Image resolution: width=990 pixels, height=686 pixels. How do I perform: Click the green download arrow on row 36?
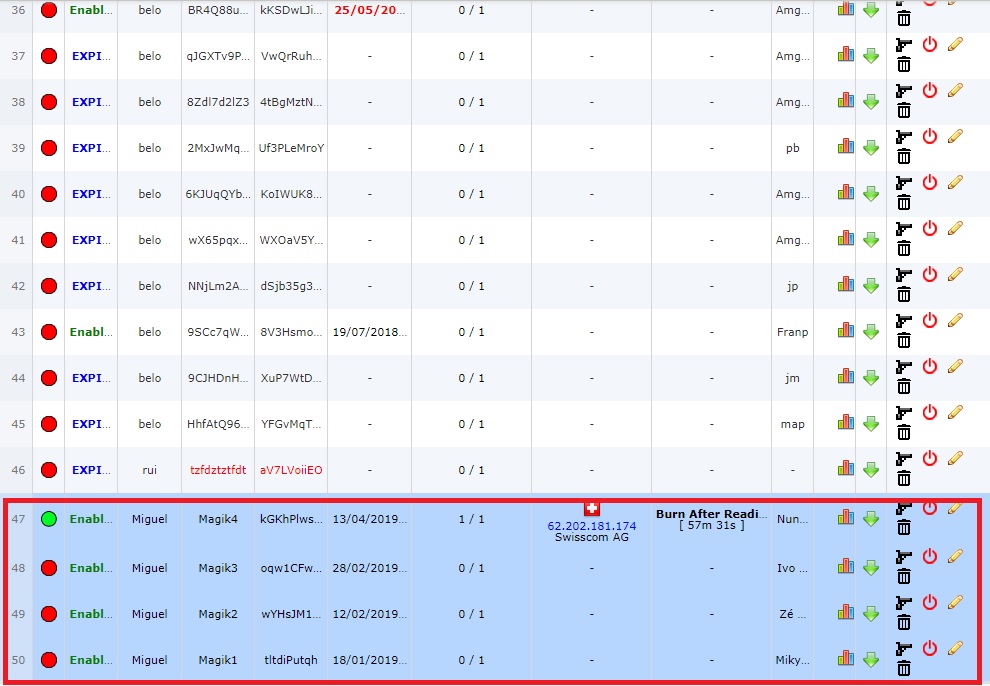click(871, 10)
